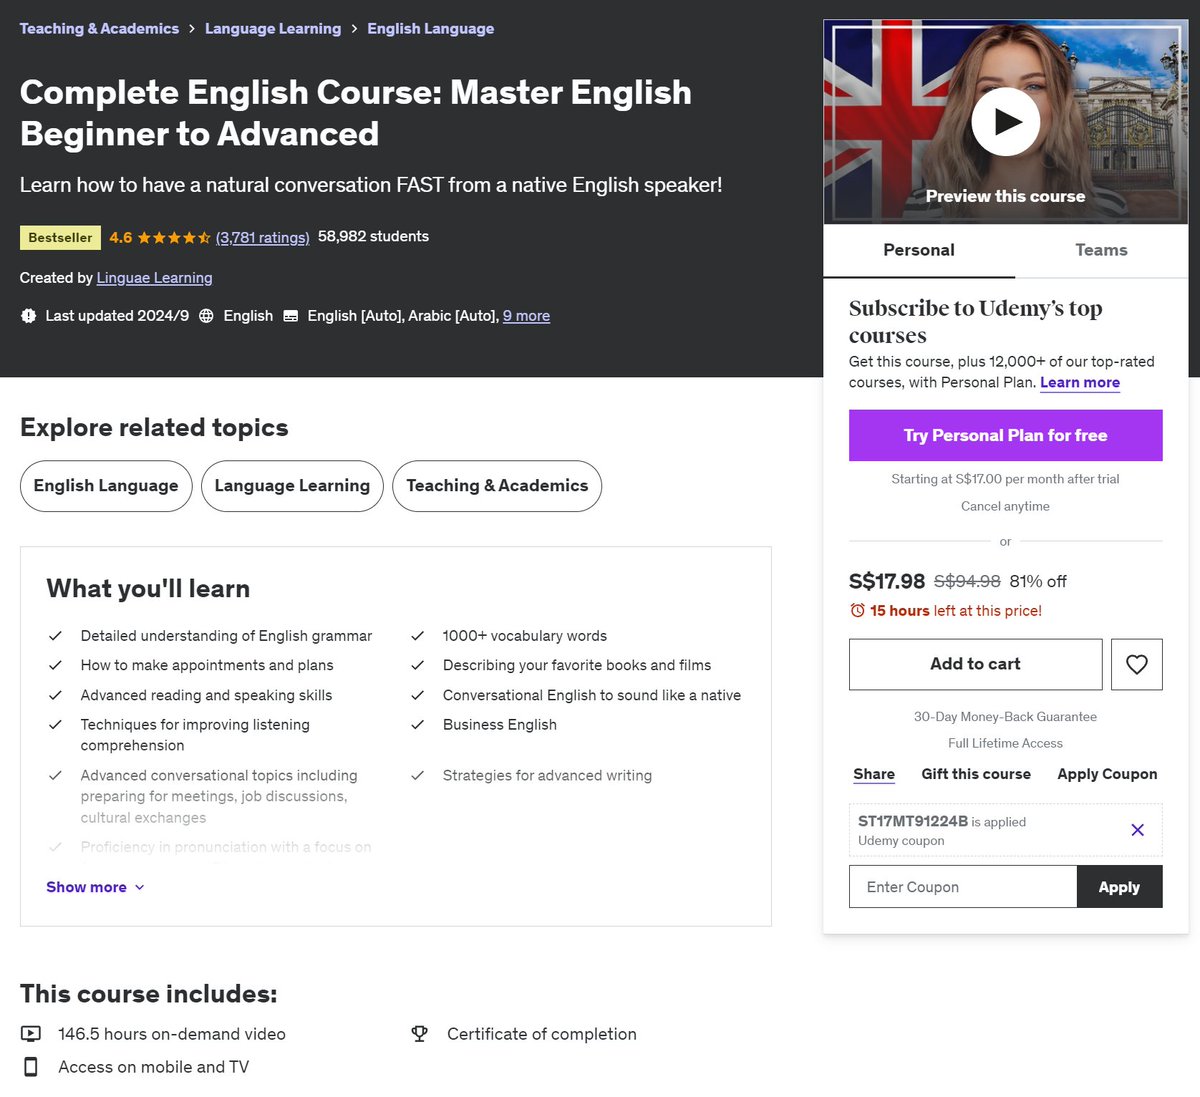Open the 3,781 ratings link

coord(263,237)
